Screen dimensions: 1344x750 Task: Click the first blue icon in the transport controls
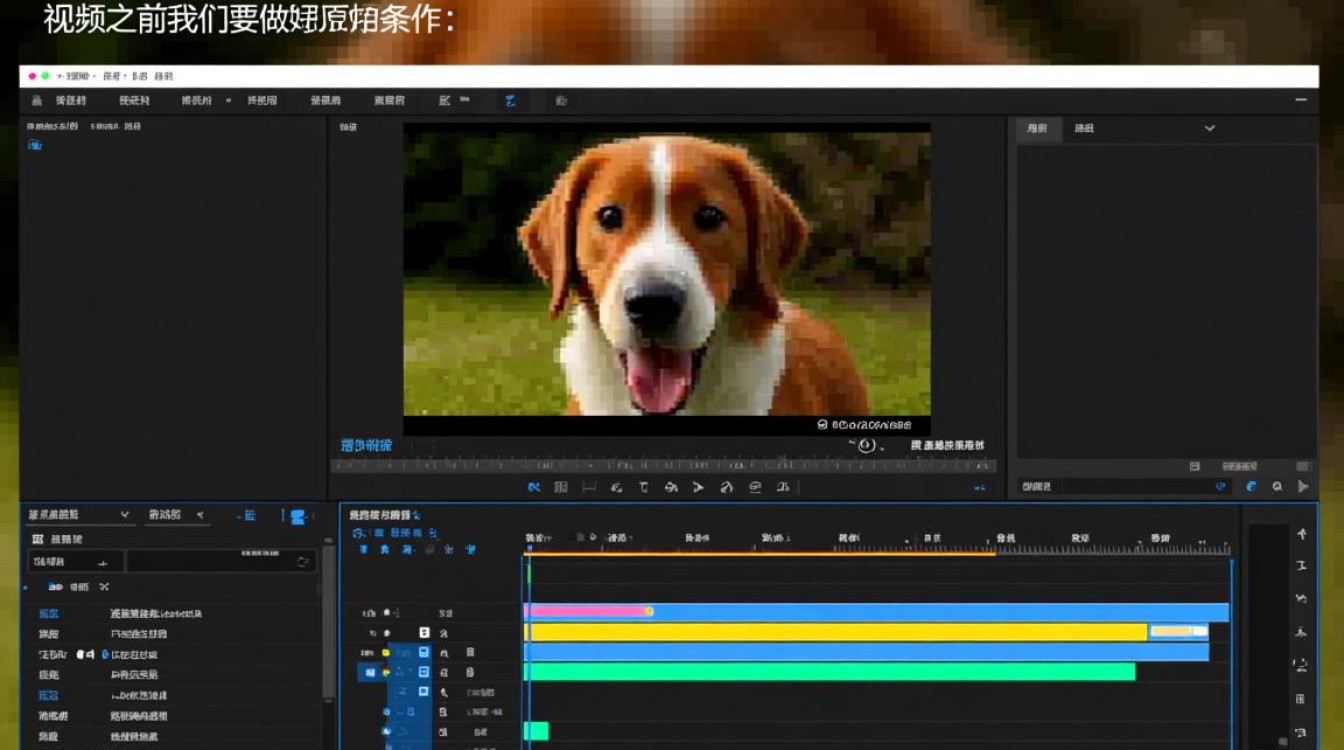[534, 487]
